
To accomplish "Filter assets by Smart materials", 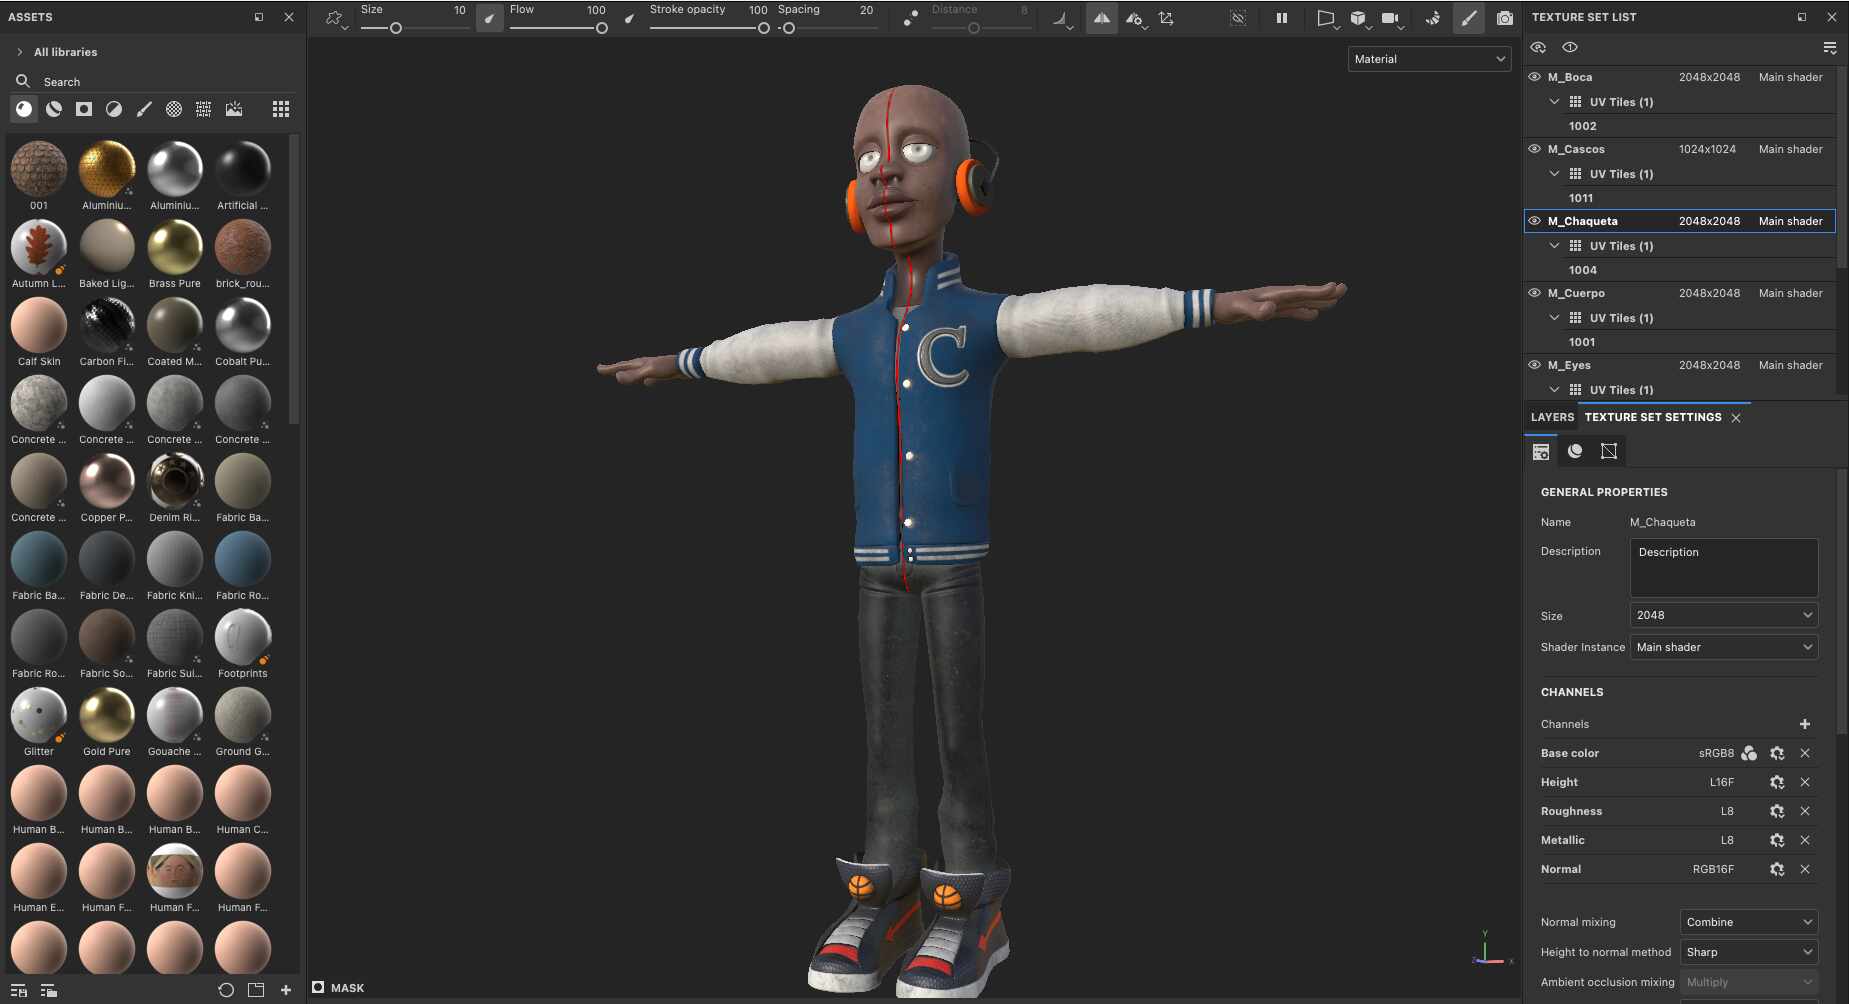I will coord(54,109).
